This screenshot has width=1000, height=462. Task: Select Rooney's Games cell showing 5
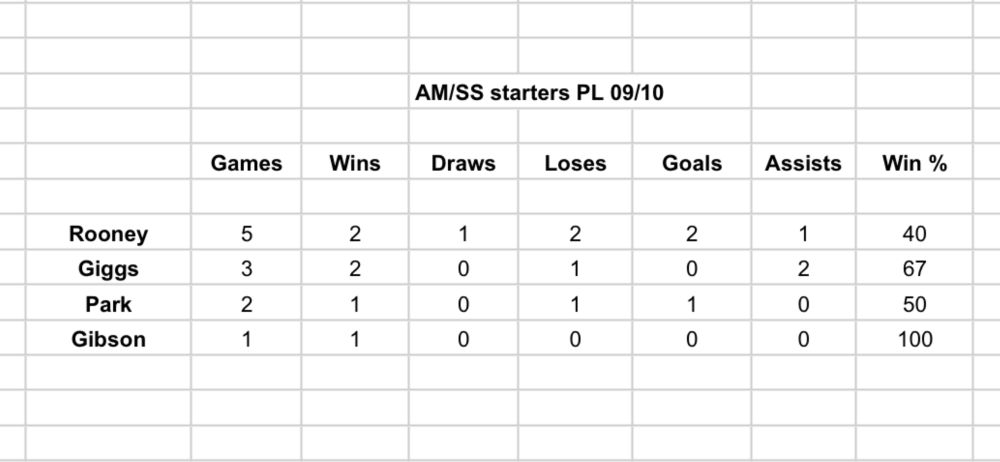point(246,234)
